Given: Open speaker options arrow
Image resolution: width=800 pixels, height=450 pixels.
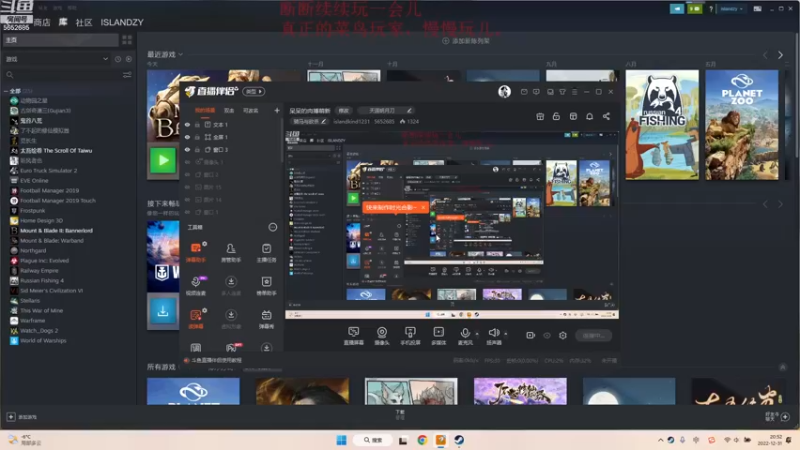Looking at the screenshot, I should coord(506,334).
